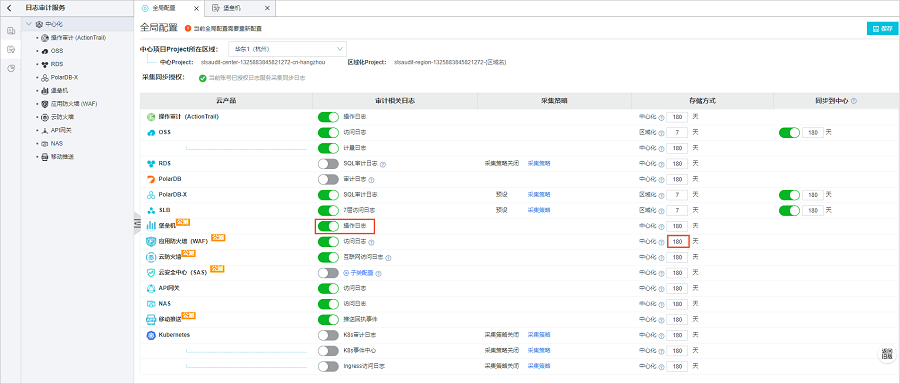Toggle the 堡垒机 操作日志 switch
The image size is (900, 384).
click(328, 226)
